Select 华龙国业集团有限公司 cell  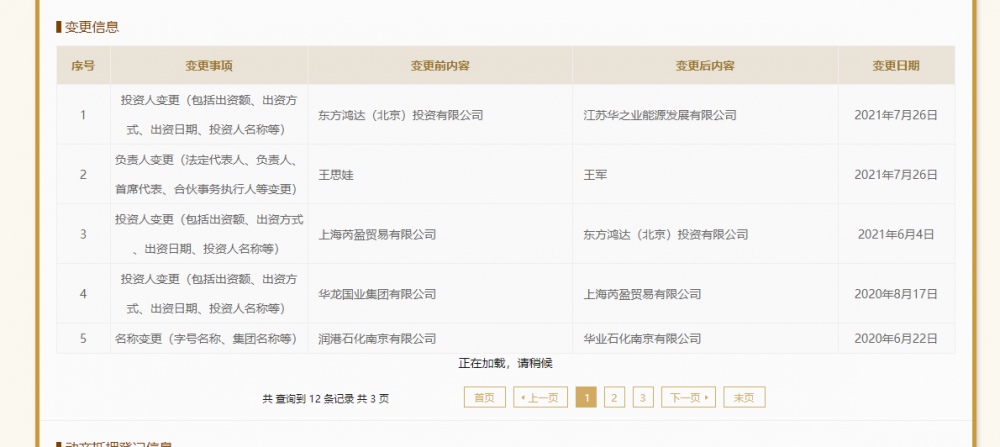pos(377,294)
